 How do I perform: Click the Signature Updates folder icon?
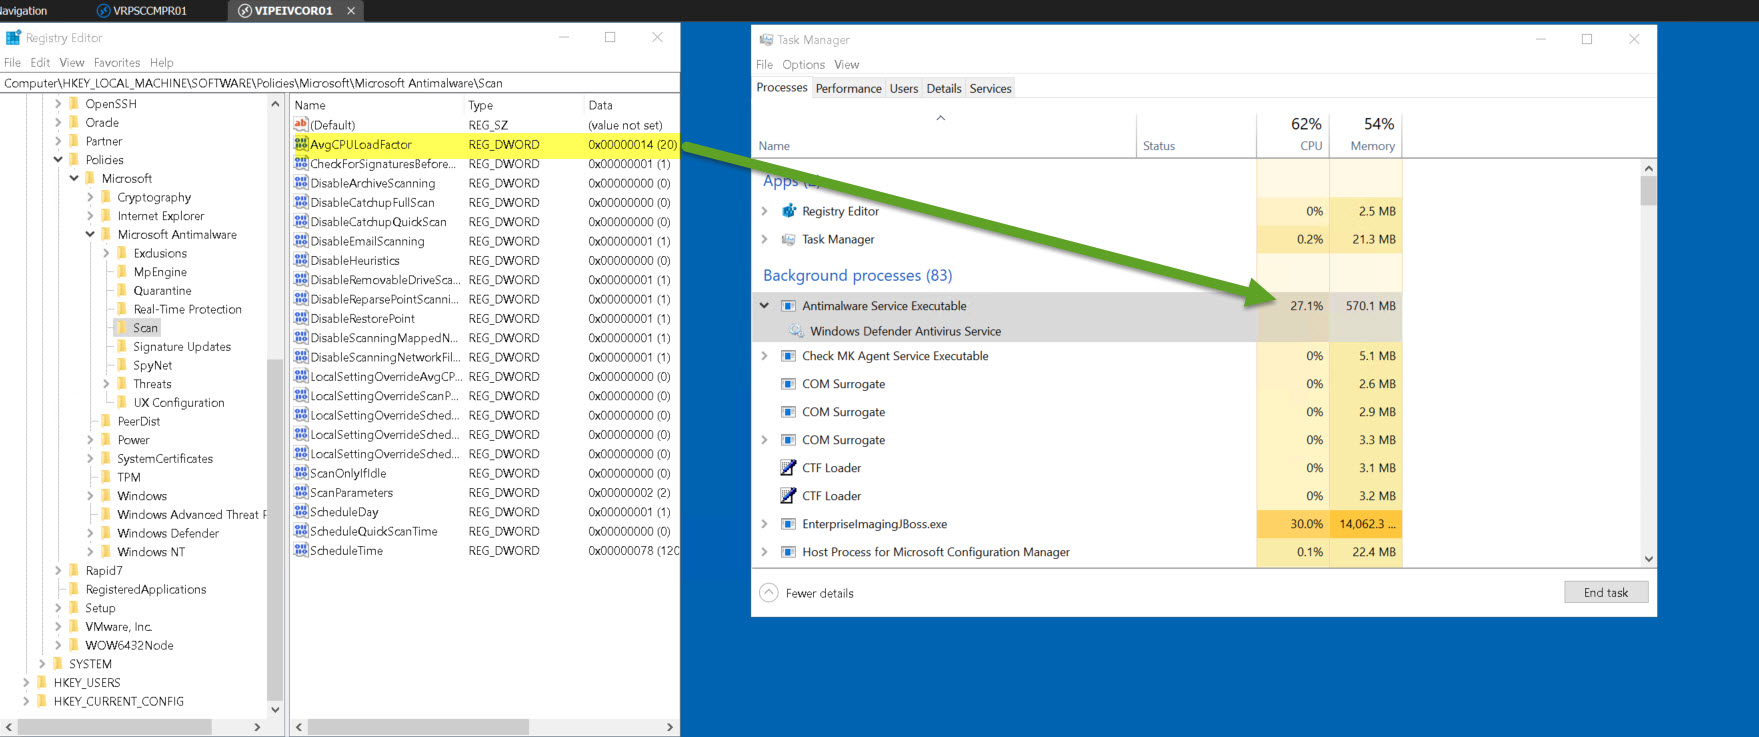point(122,347)
